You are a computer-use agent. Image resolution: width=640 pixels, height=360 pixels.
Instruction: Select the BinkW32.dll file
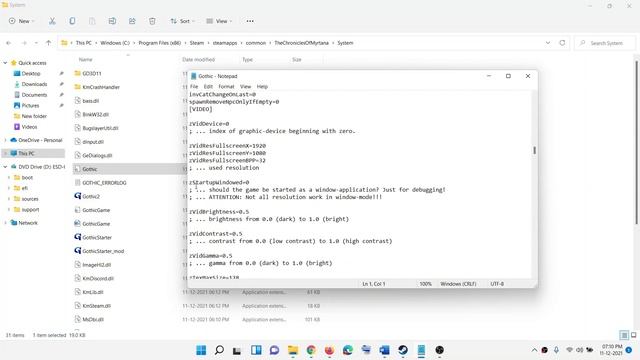click(95, 114)
